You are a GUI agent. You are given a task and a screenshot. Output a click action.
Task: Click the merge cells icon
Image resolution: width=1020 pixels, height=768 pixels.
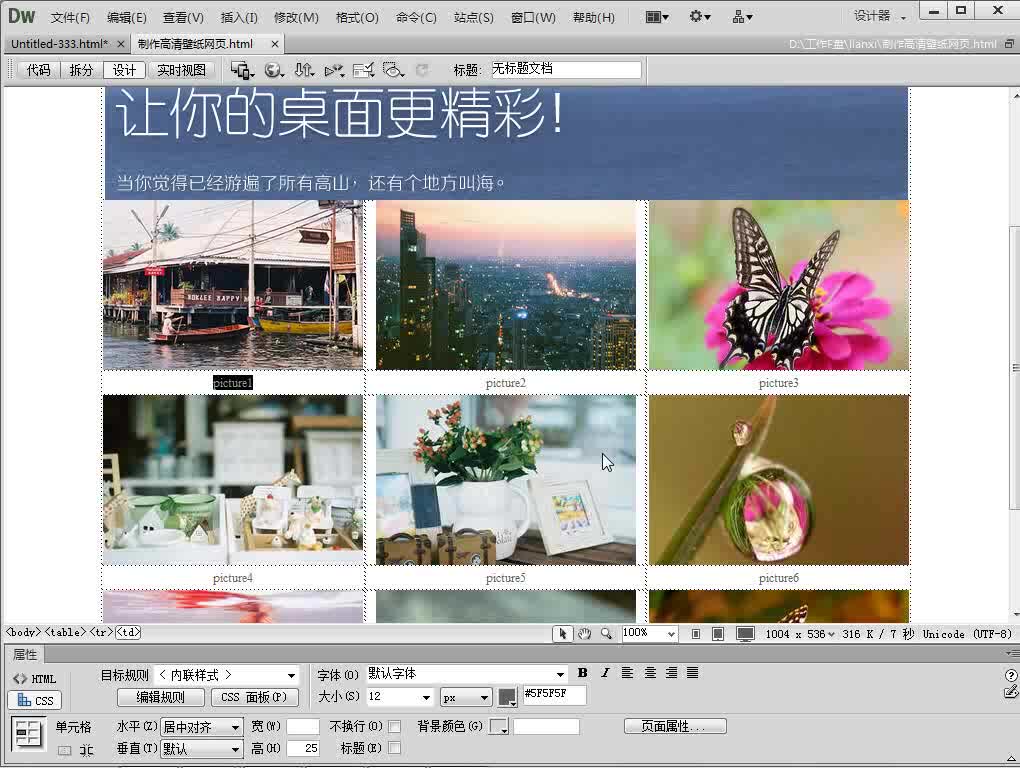point(65,750)
